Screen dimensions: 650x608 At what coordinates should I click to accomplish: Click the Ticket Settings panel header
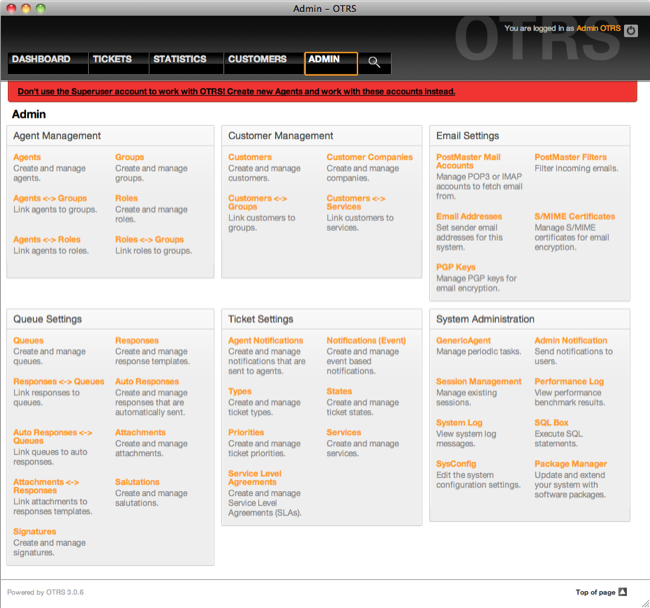[322, 319]
